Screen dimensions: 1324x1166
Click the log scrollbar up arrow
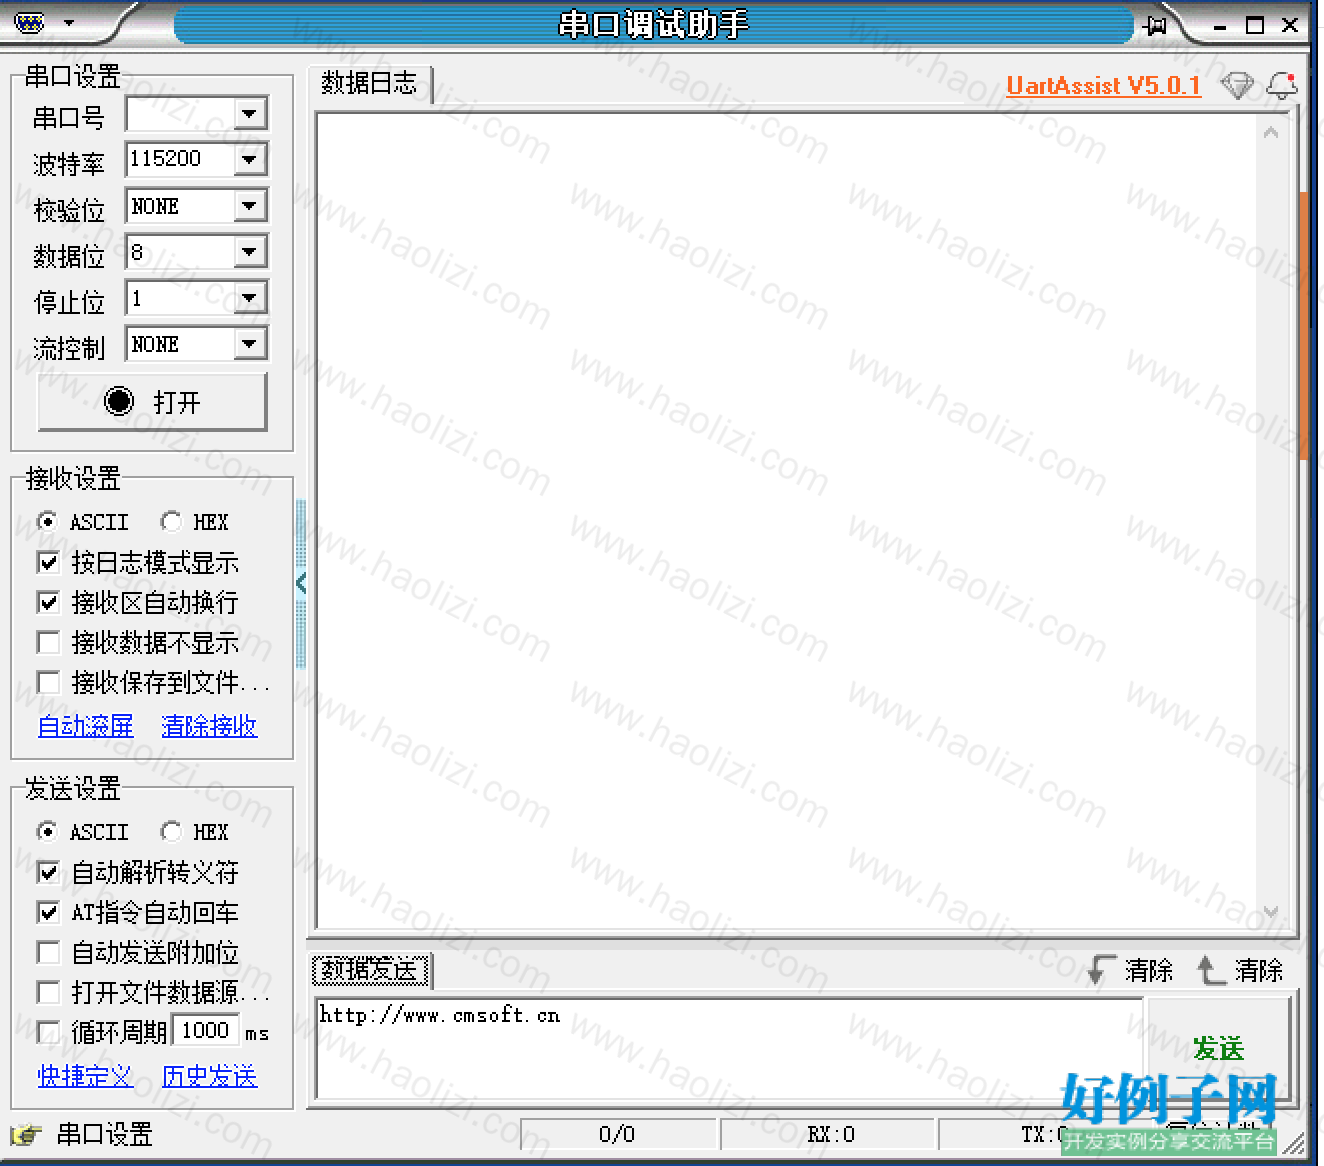tap(1271, 132)
